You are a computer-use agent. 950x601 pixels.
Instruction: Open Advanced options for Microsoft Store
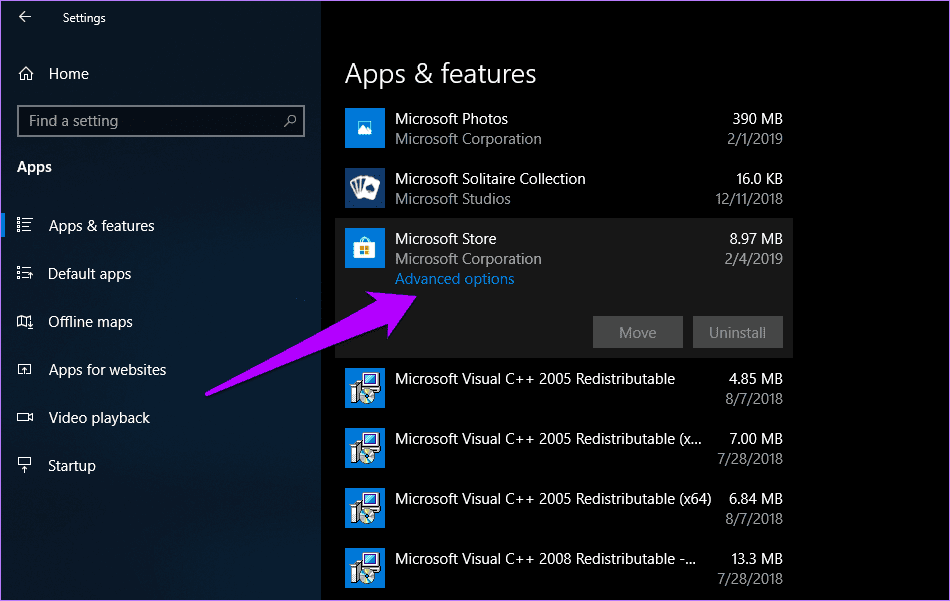454,279
